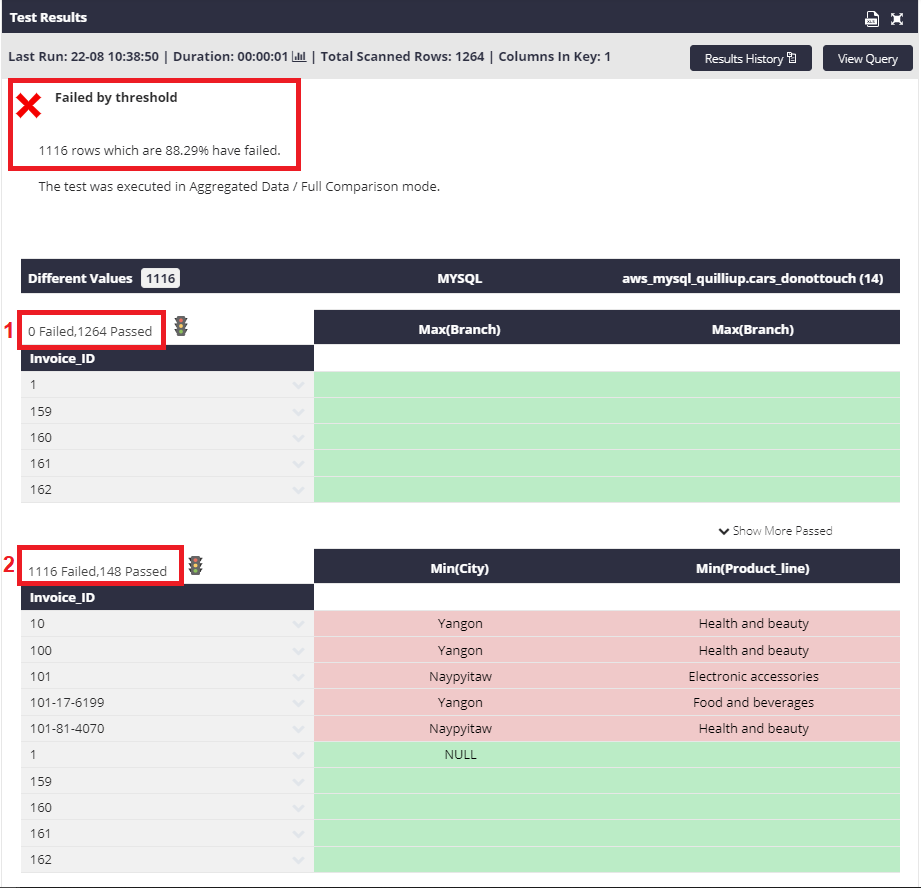Expand Test Results panel to fullscreen
The width and height of the screenshot is (921, 888).
[x=897, y=19]
